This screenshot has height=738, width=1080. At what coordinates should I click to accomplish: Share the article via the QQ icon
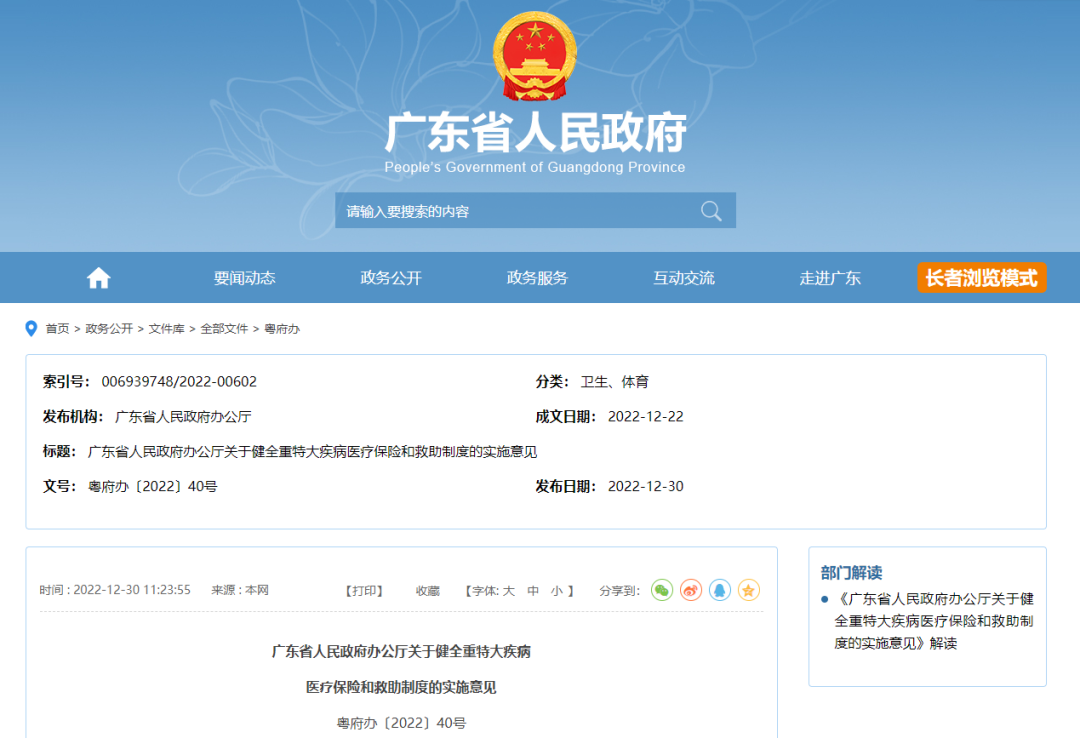[x=719, y=590]
